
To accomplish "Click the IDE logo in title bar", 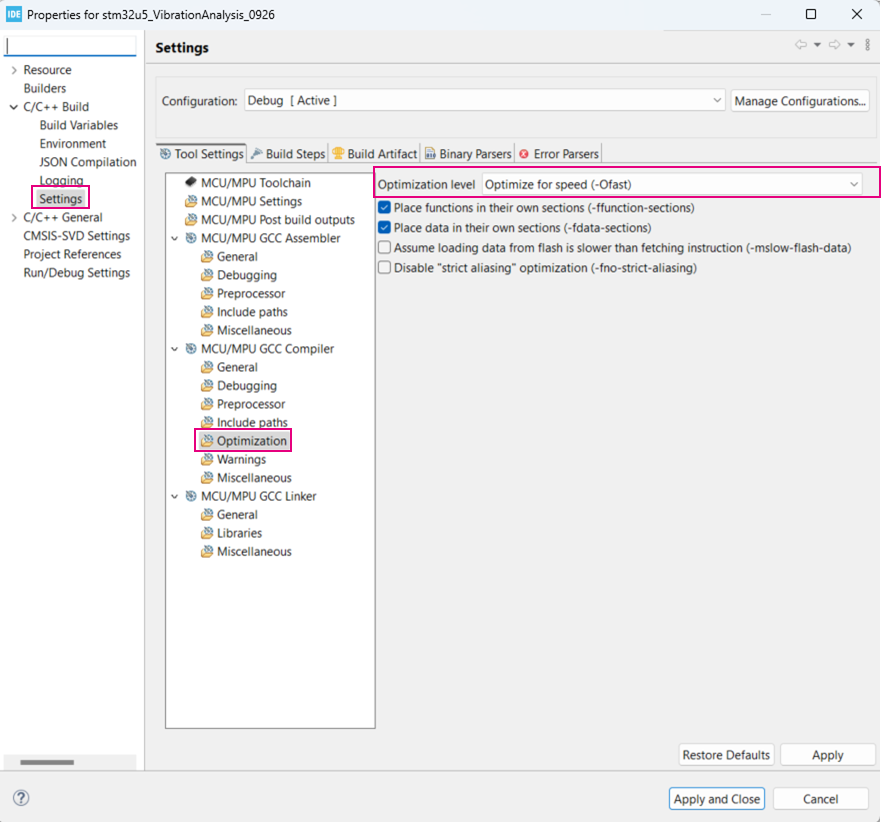I will (x=13, y=14).
